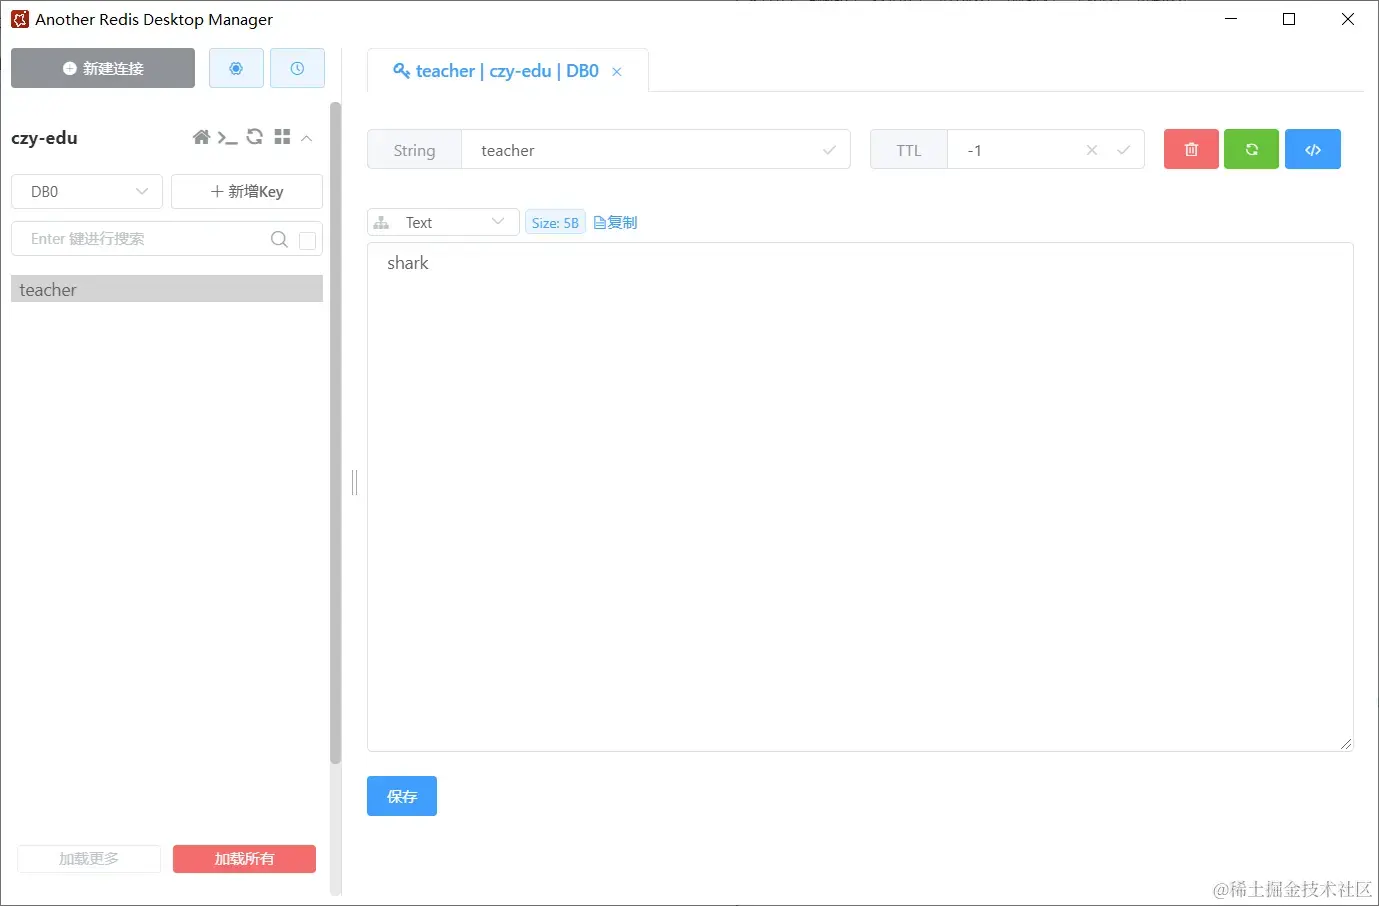Refresh the key with green button
1379x906 pixels.
pos(1252,149)
